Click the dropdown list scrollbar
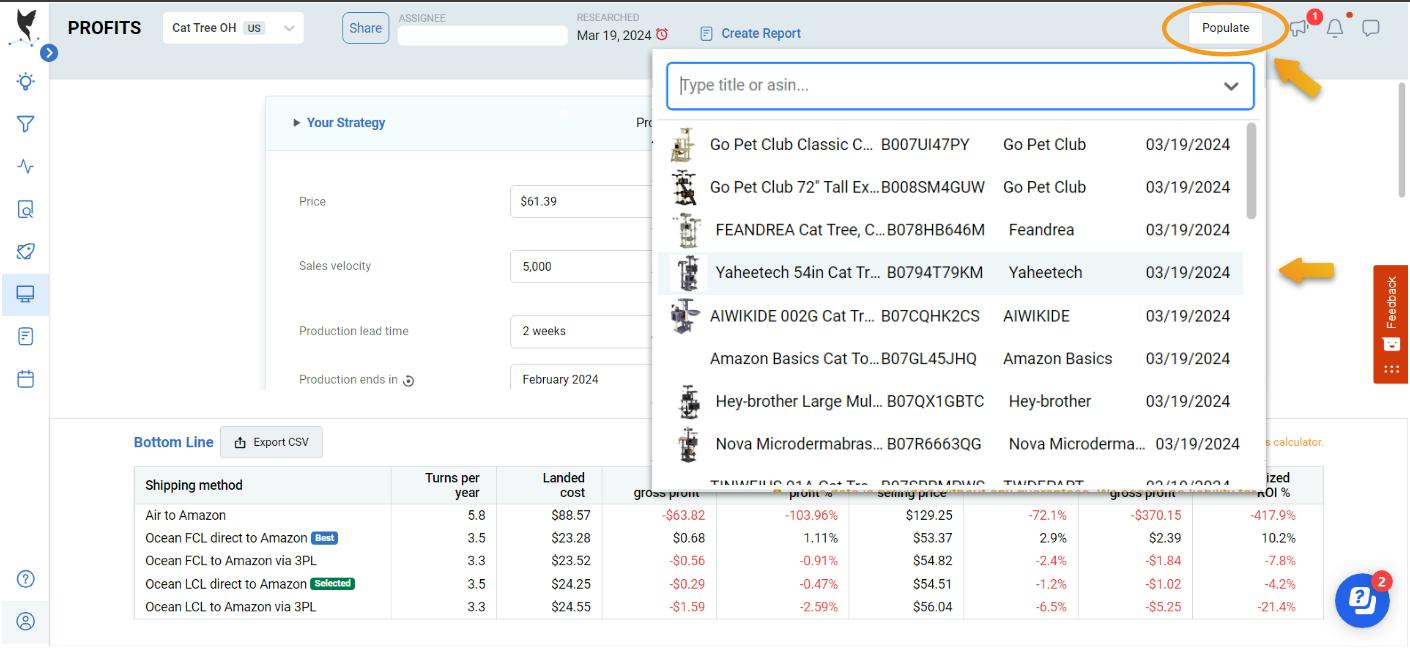This screenshot has width=1410, height=650. [x=1251, y=170]
